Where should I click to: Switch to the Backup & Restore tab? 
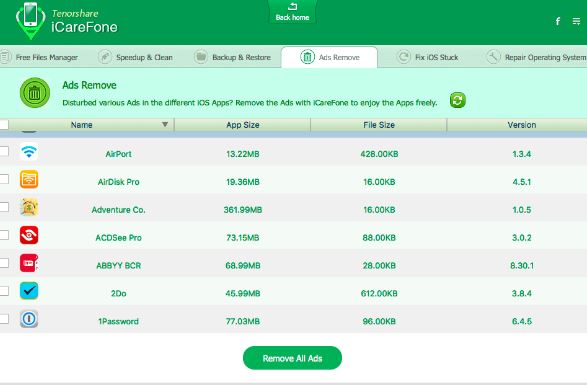pyautogui.click(x=232, y=57)
